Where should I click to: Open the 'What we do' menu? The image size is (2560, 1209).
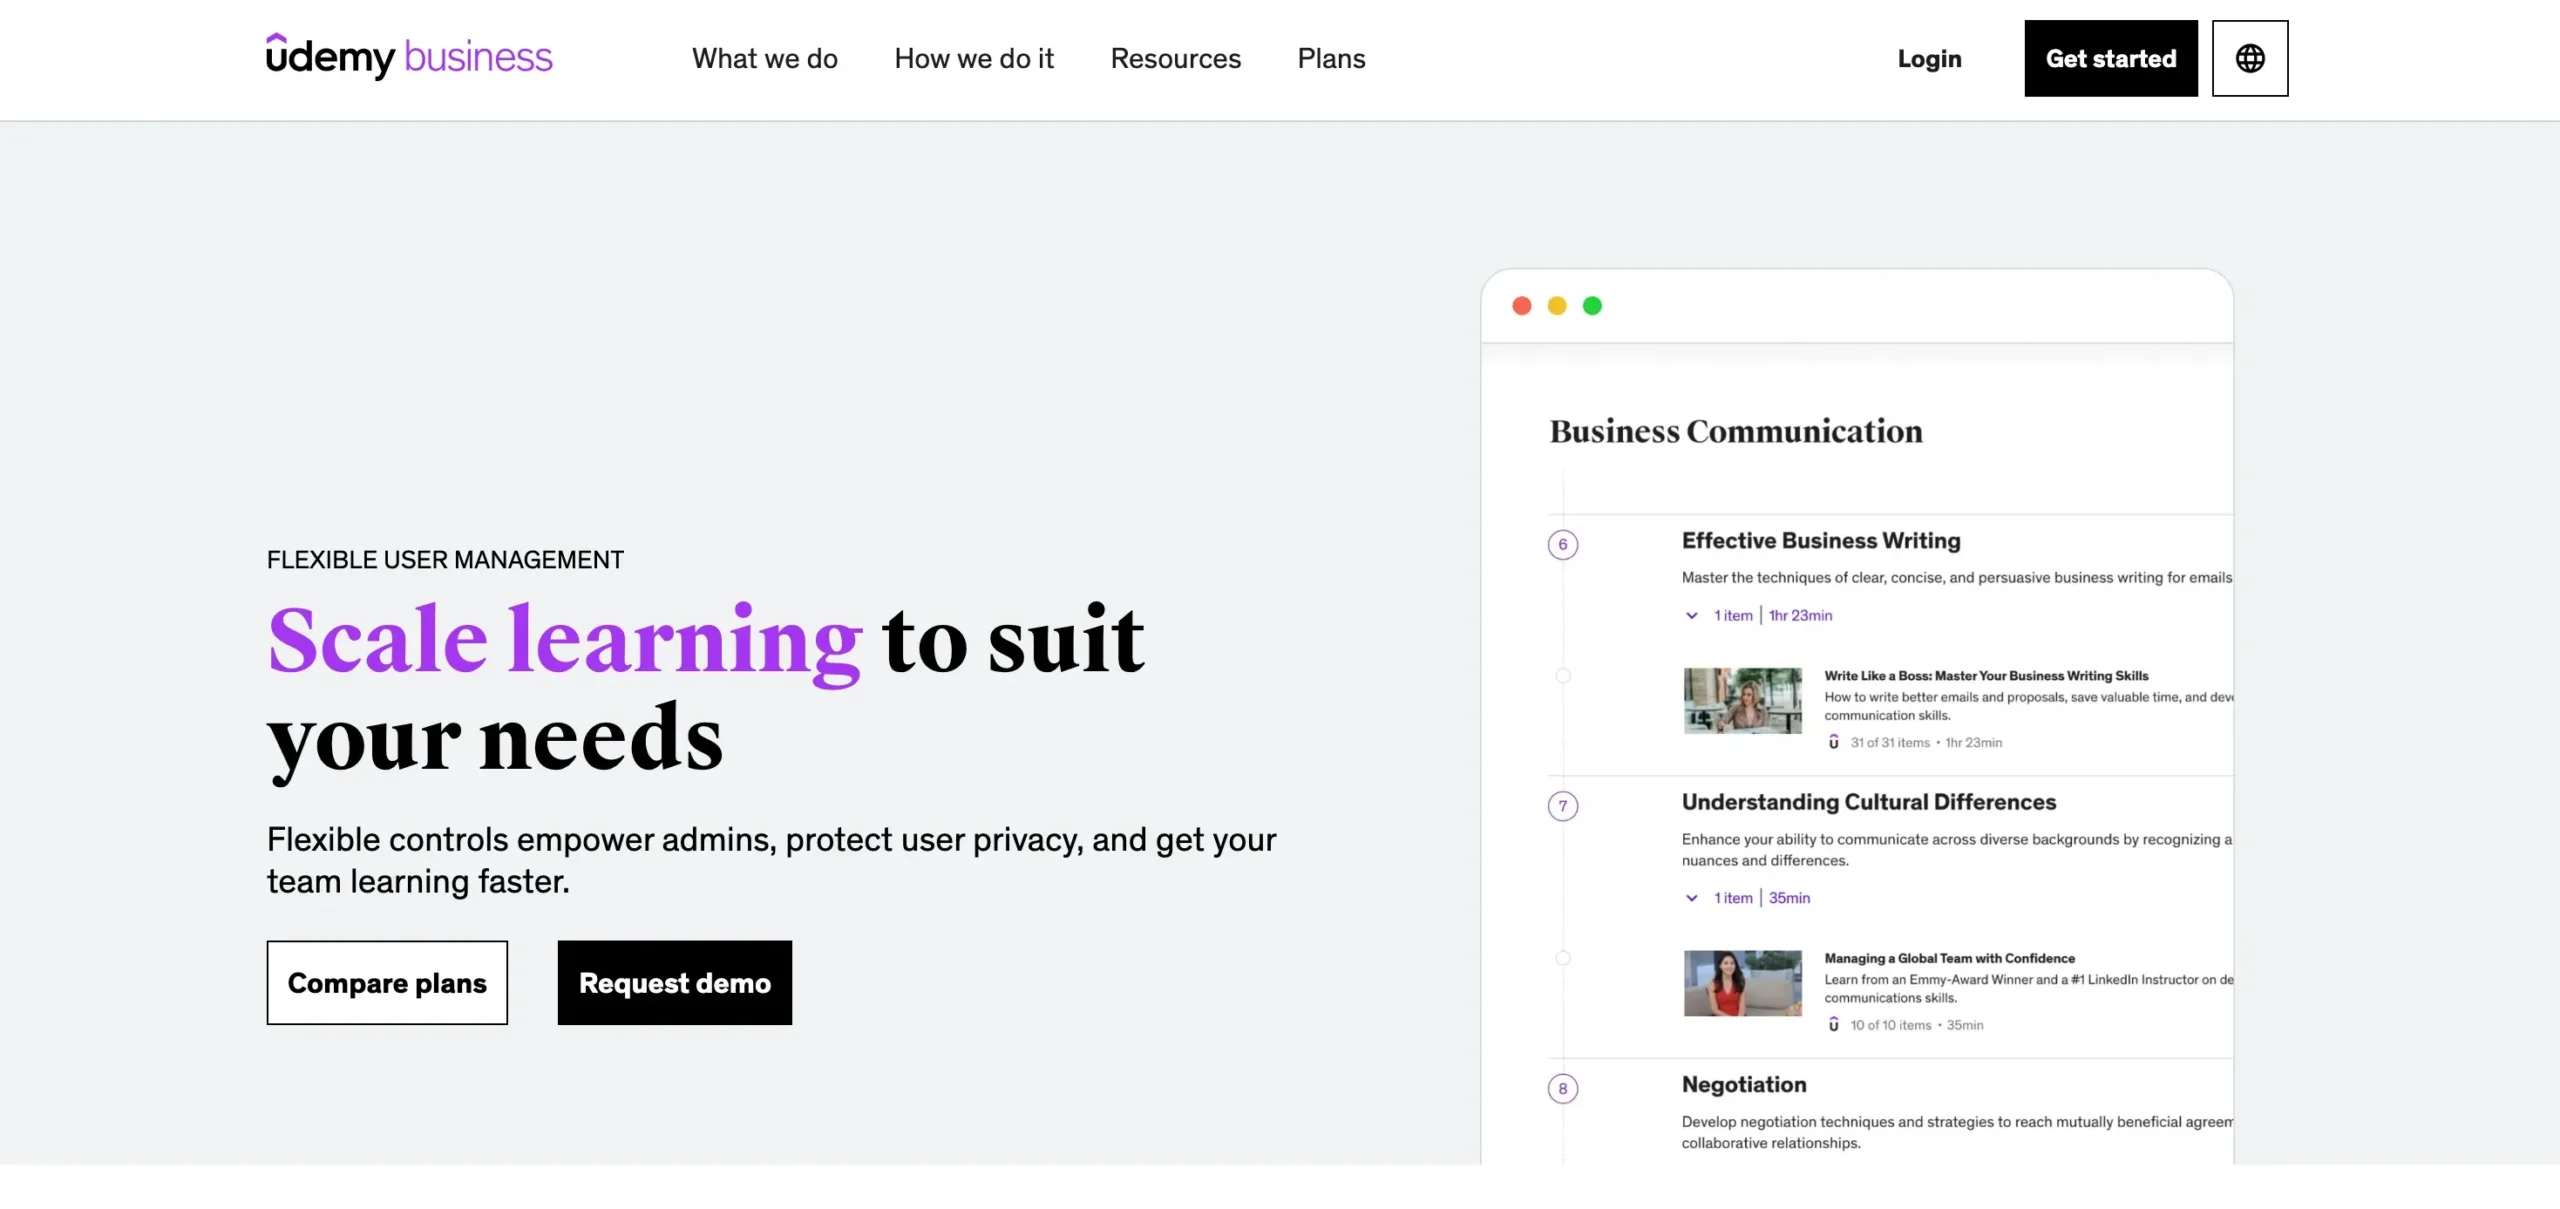pos(764,59)
